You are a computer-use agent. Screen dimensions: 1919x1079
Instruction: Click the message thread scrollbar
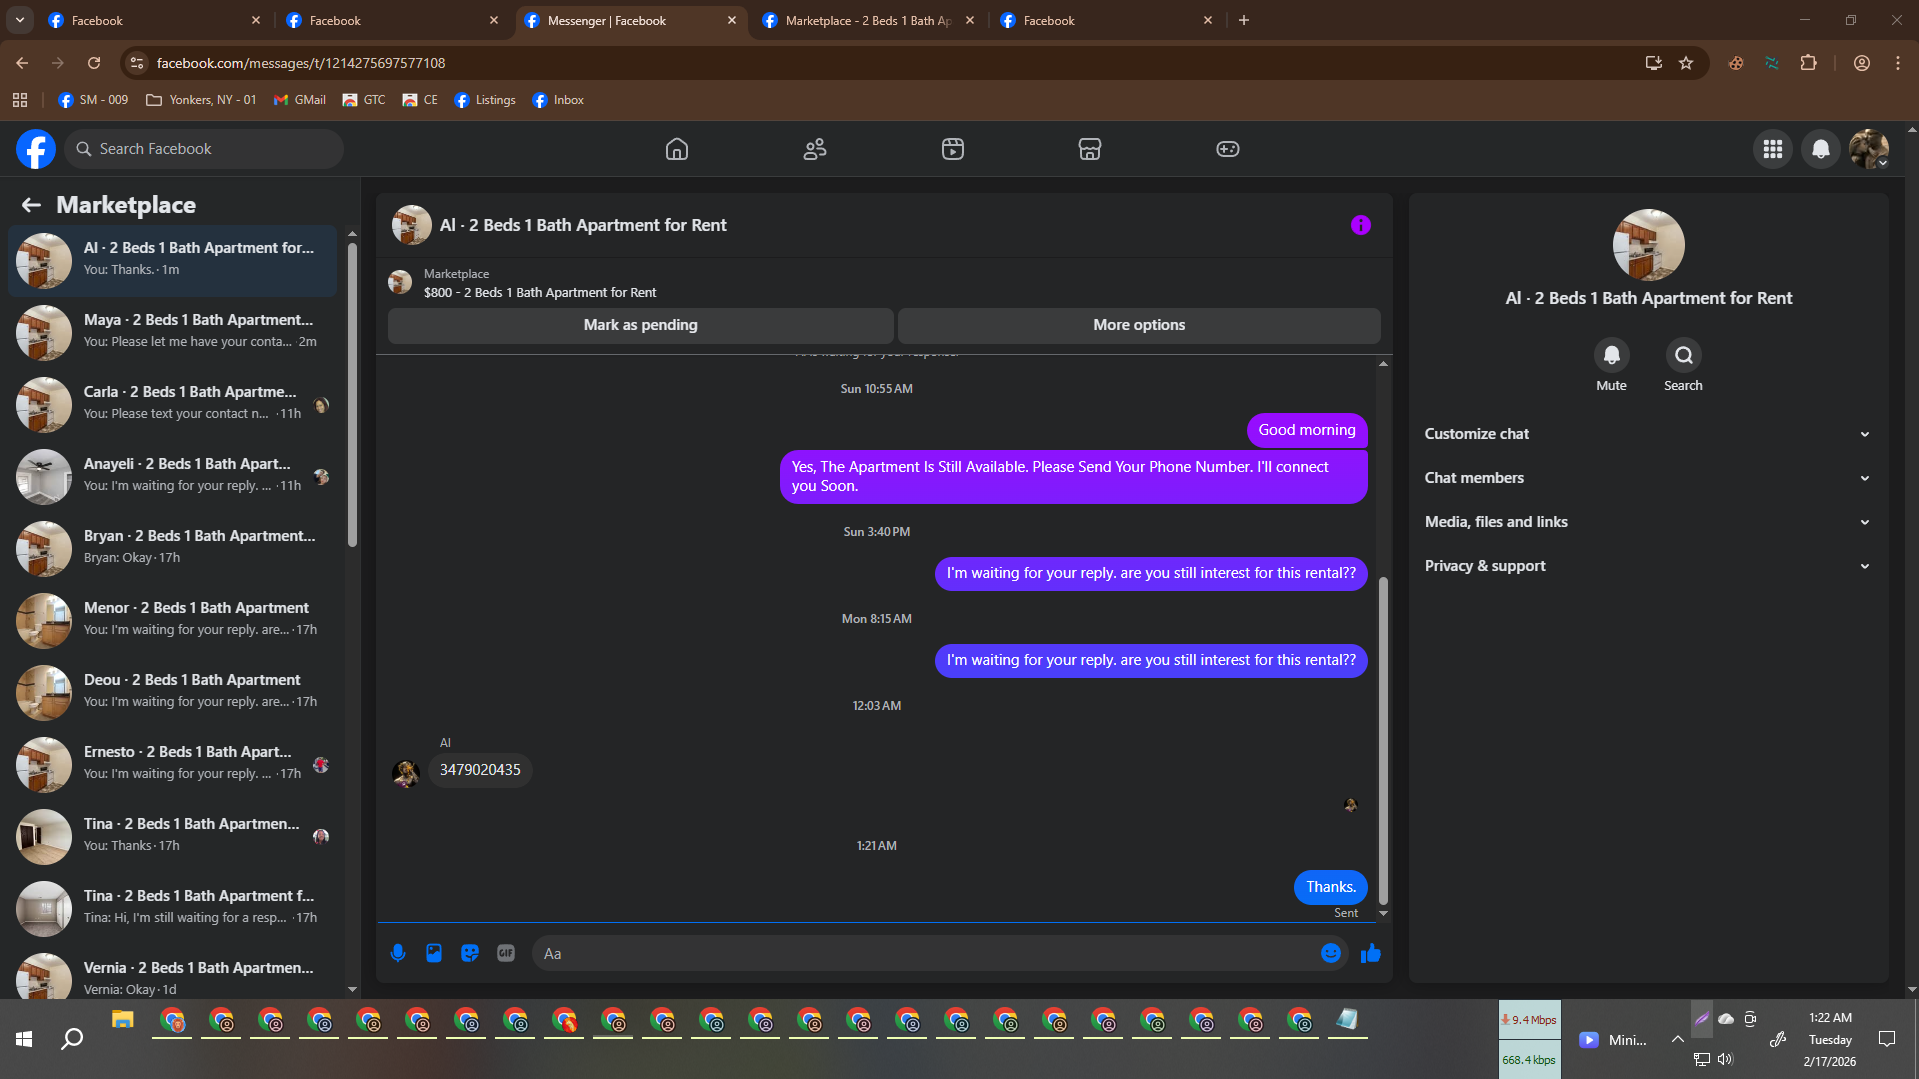[1384, 741]
